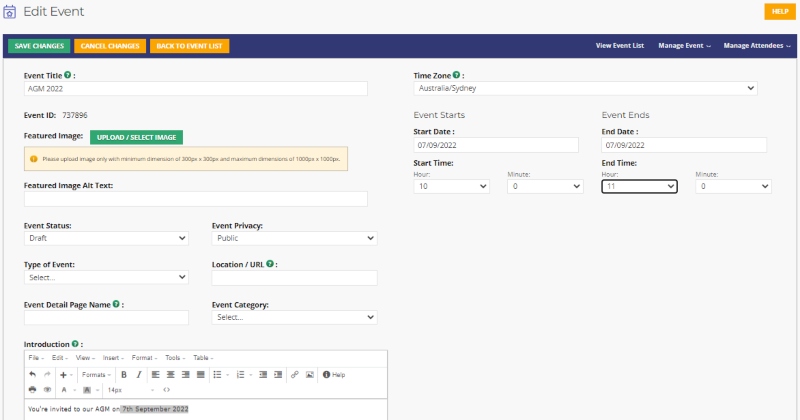The width and height of the screenshot is (800, 420).
Task: Expand the bullet list style arrow
Action: 228,375
